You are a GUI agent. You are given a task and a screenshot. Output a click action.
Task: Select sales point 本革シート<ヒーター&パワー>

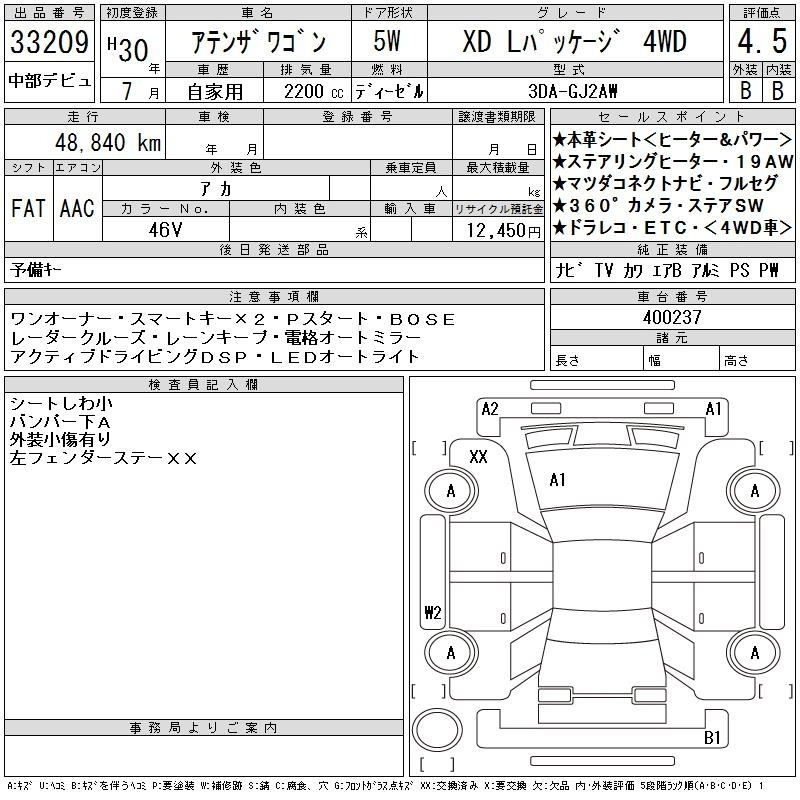(x=672, y=139)
